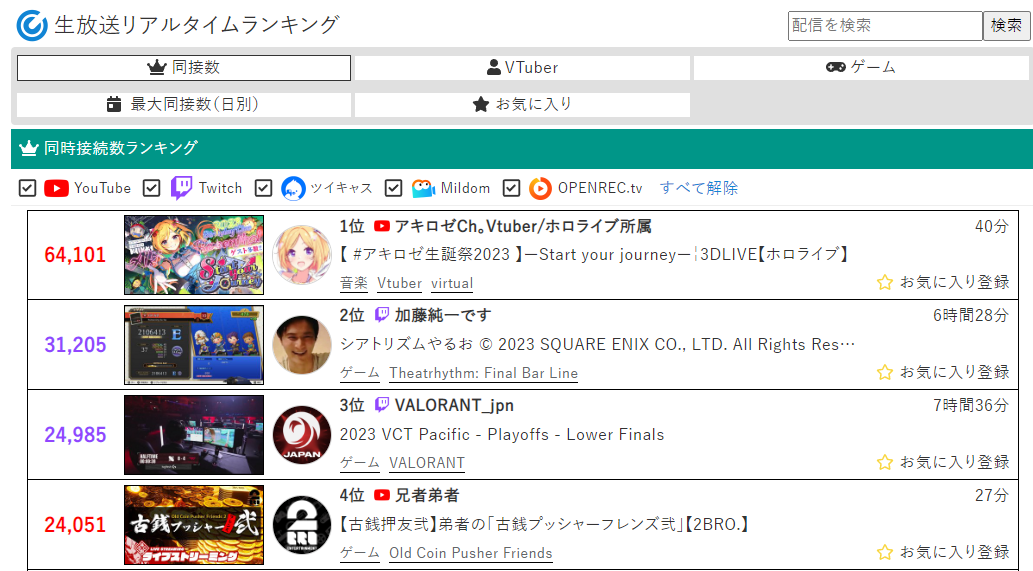The height and width of the screenshot is (571, 1033).
Task: Toggle the Mildom filter checkbox
Action: [393, 188]
